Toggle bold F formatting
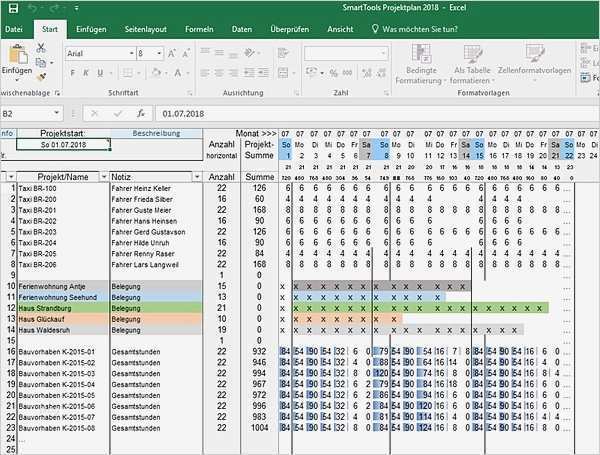 coord(71,74)
